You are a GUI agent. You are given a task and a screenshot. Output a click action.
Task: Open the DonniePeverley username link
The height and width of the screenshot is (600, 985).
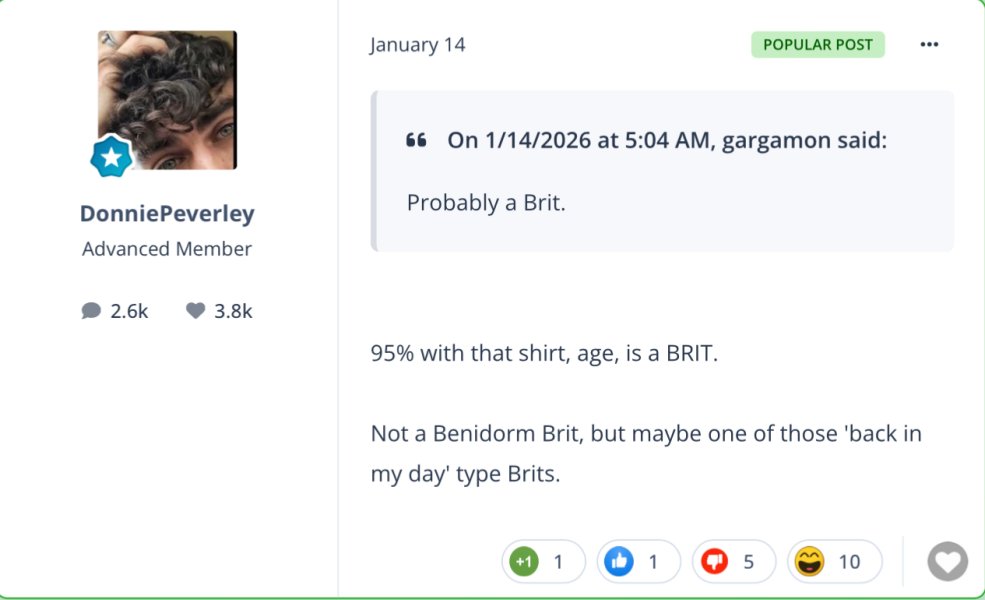coord(167,214)
